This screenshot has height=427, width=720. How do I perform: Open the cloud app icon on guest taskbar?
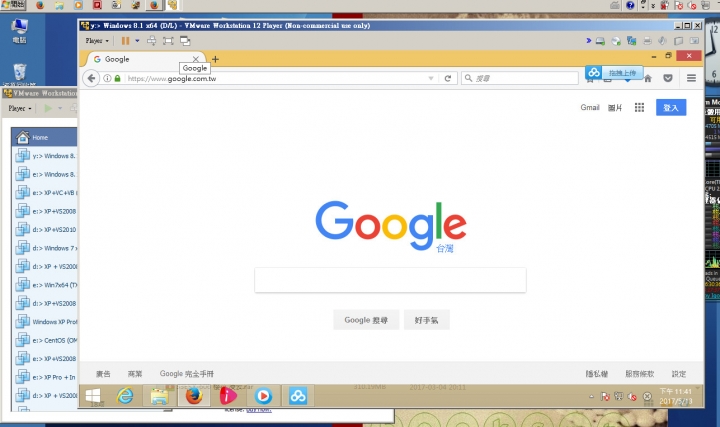pyautogui.click(x=298, y=396)
